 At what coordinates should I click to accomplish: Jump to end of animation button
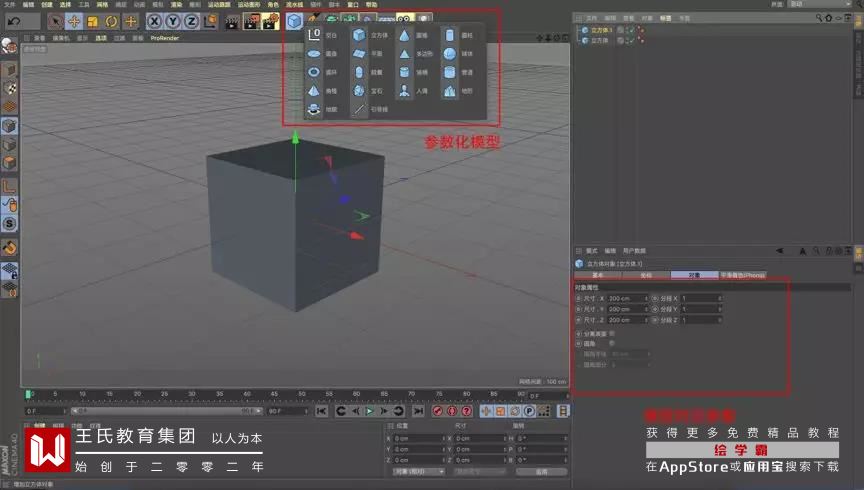pos(418,411)
